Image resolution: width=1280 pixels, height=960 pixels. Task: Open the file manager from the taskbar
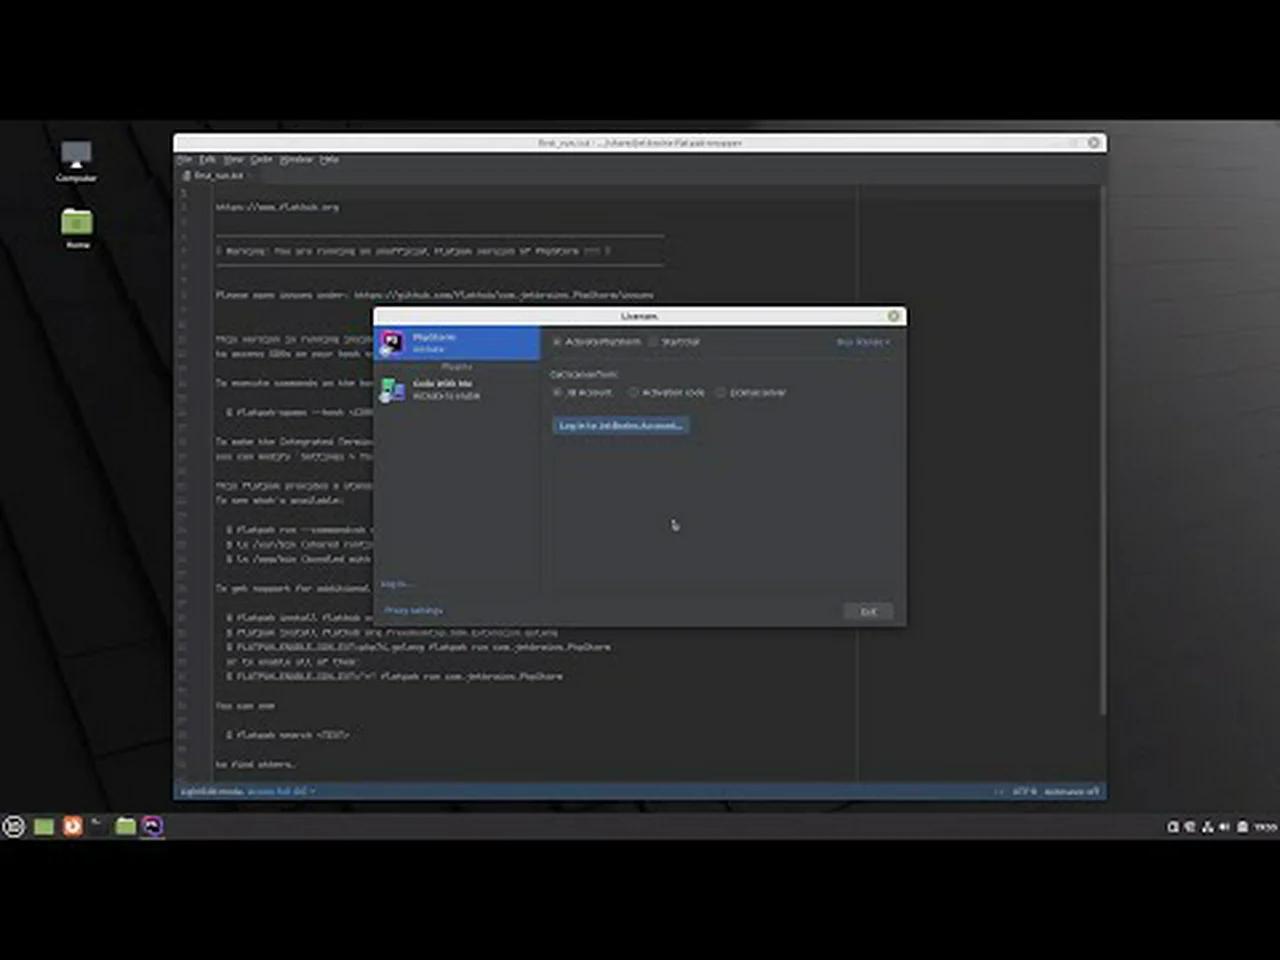(125, 826)
